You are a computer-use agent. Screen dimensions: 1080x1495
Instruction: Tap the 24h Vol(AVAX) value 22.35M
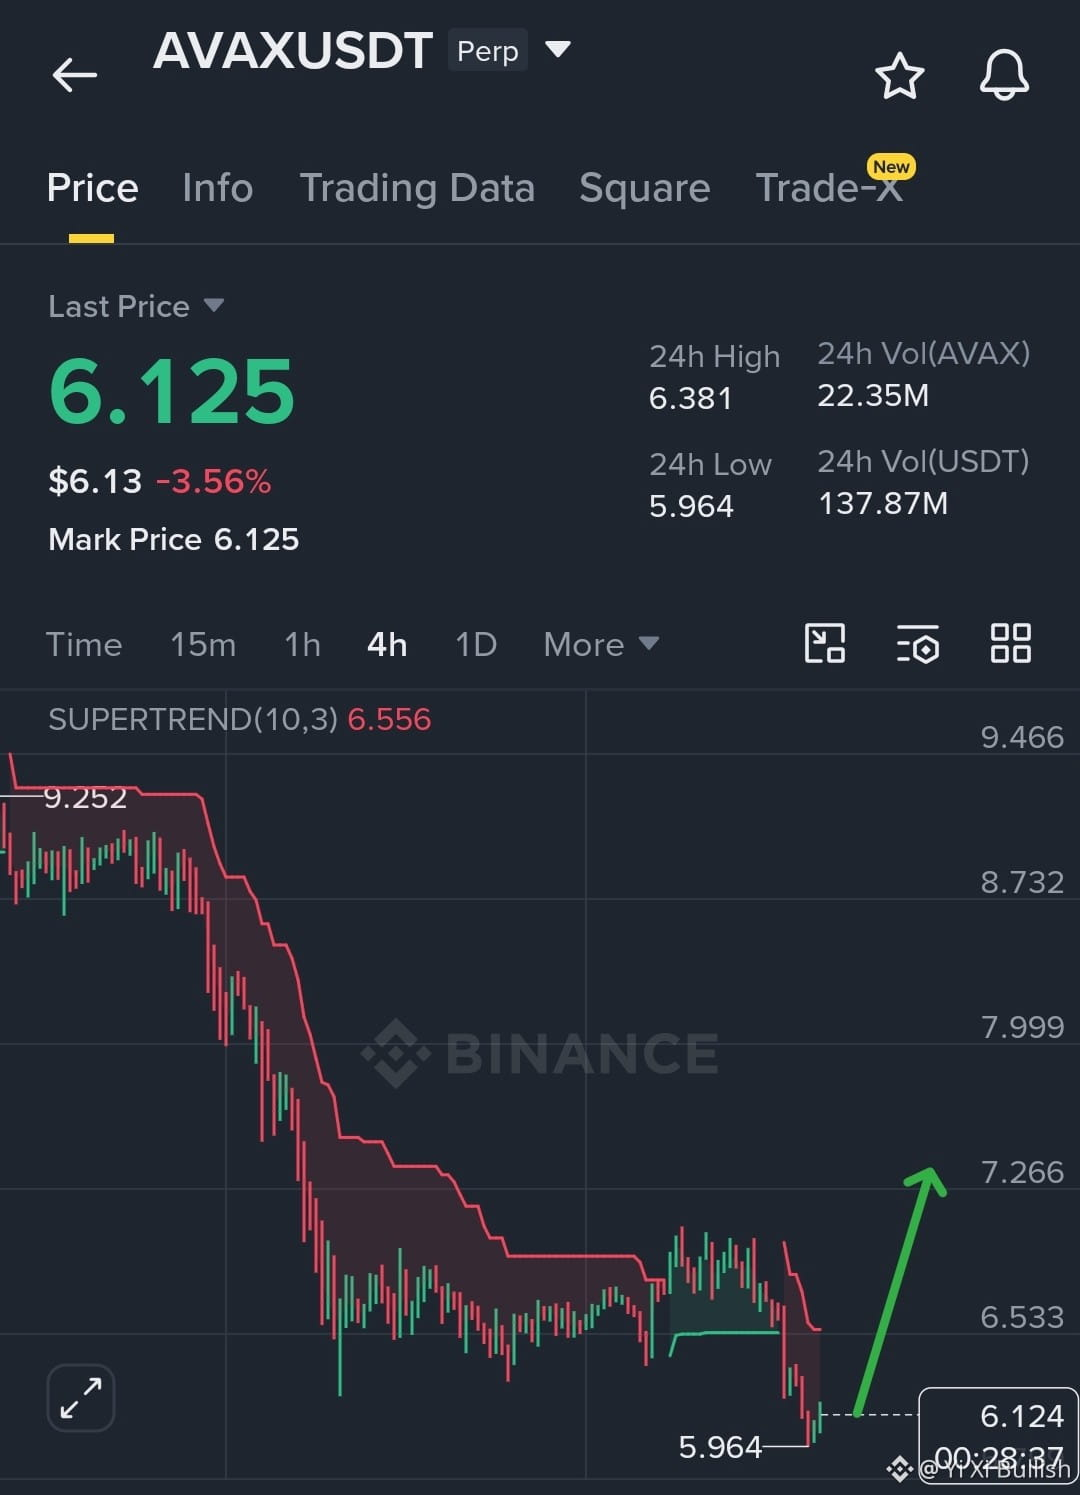[x=873, y=395]
